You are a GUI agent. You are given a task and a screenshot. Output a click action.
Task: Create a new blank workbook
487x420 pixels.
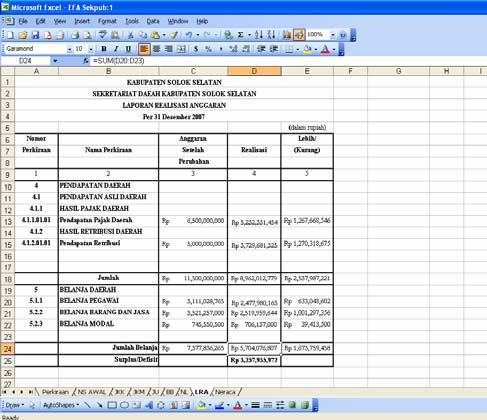(x=10, y=35)
